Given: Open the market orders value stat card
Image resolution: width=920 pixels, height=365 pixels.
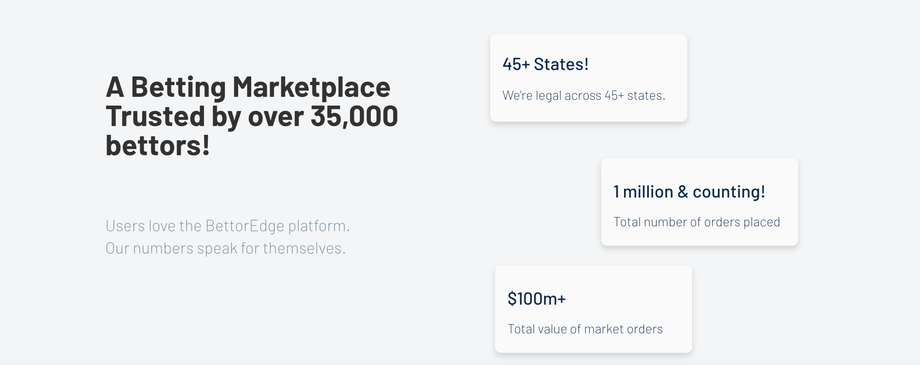Looking at the screenshot, I should 593,309.
